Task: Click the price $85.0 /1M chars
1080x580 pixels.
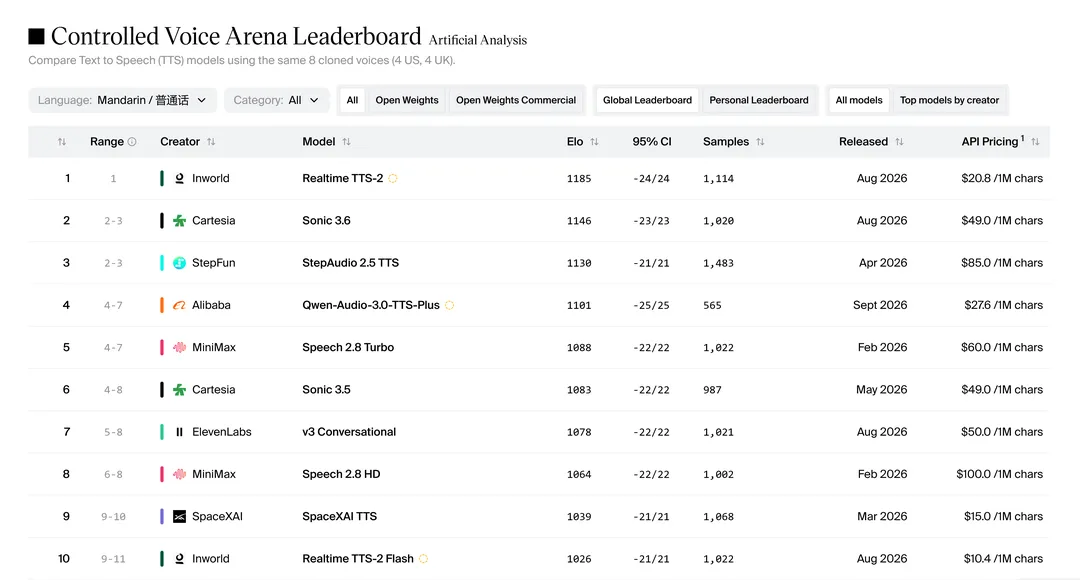Action: point(1001,263)
